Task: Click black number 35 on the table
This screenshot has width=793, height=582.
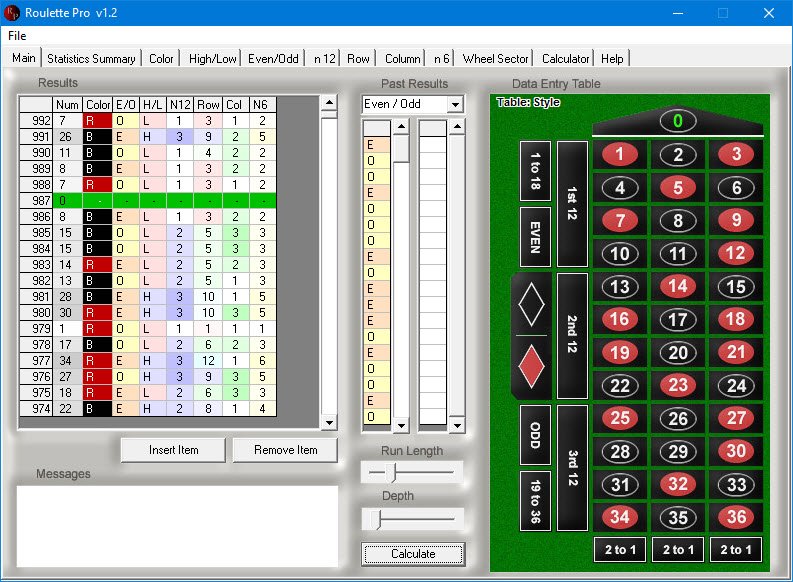Action: [x=678, y=517]
